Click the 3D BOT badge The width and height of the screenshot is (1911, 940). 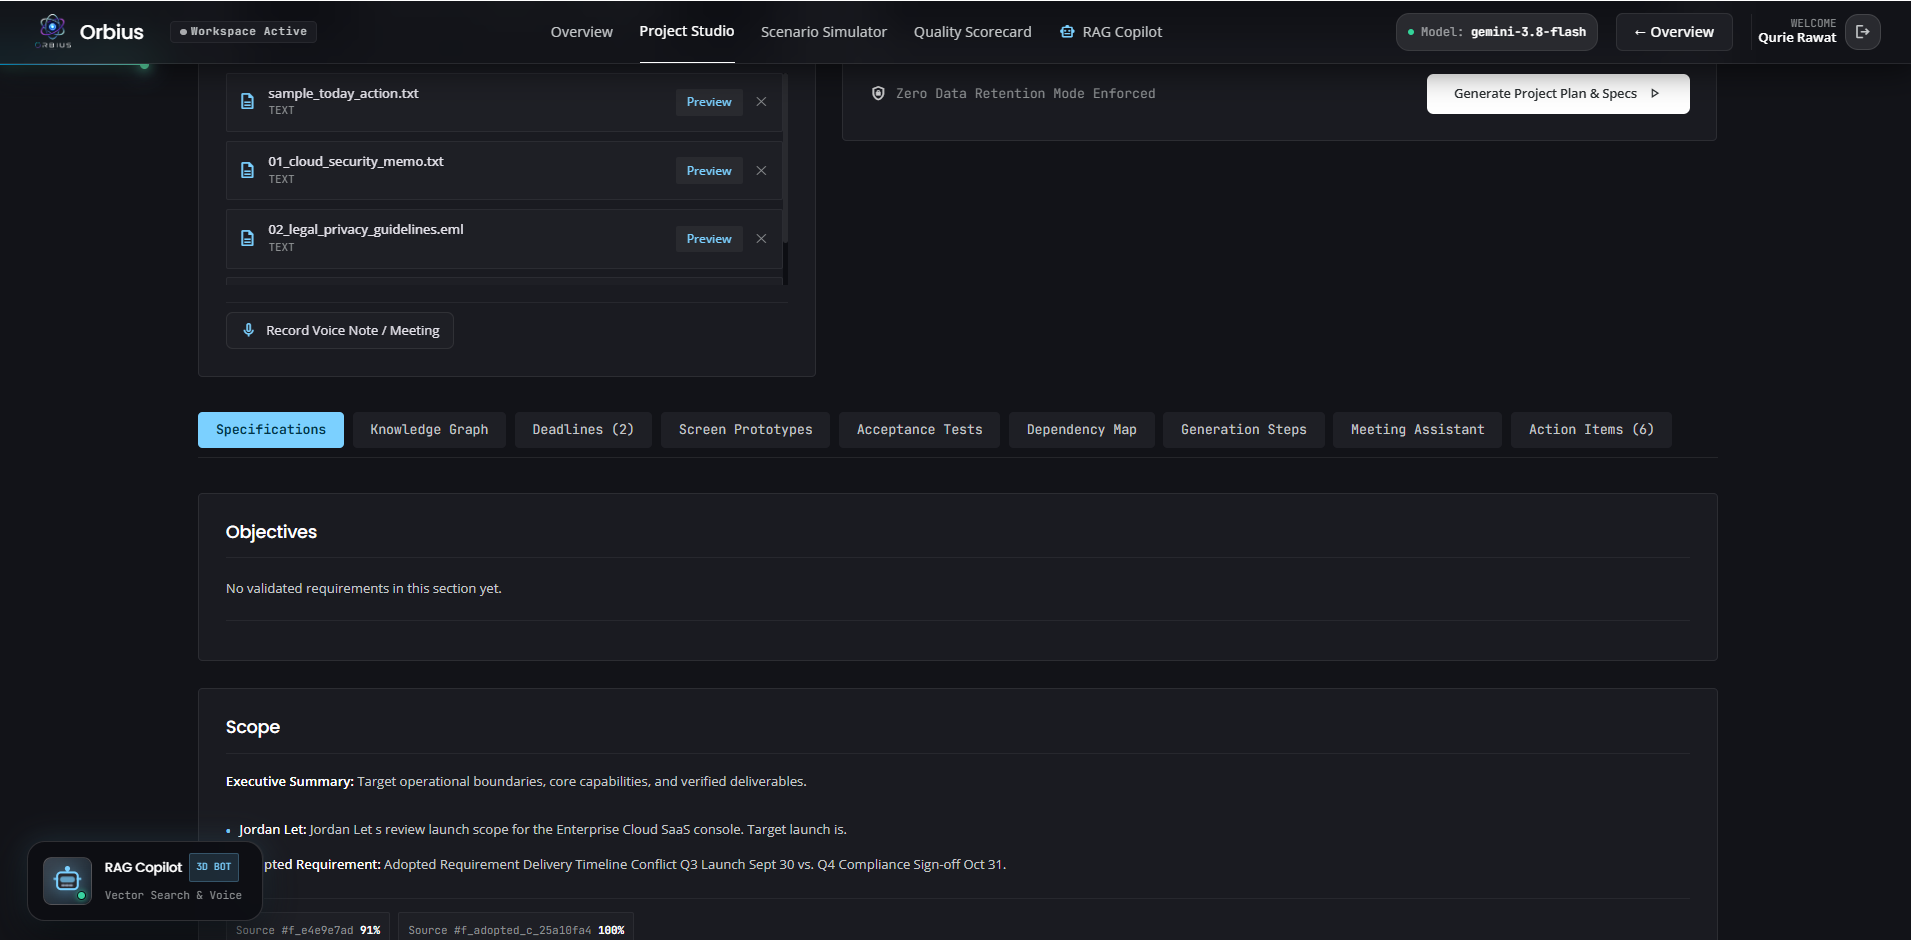click(214, 867)
